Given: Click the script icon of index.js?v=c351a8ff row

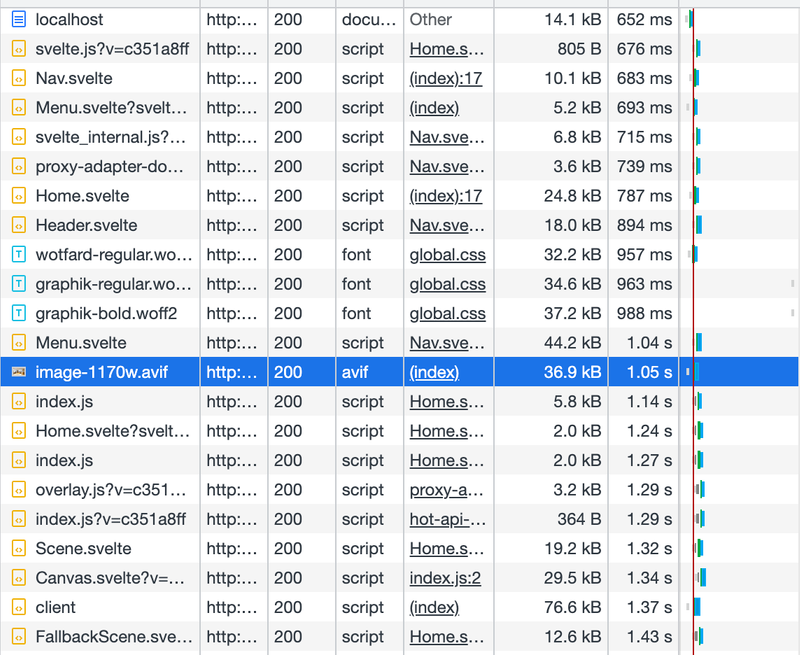Looking at the screenshot, I should point(19,519).
